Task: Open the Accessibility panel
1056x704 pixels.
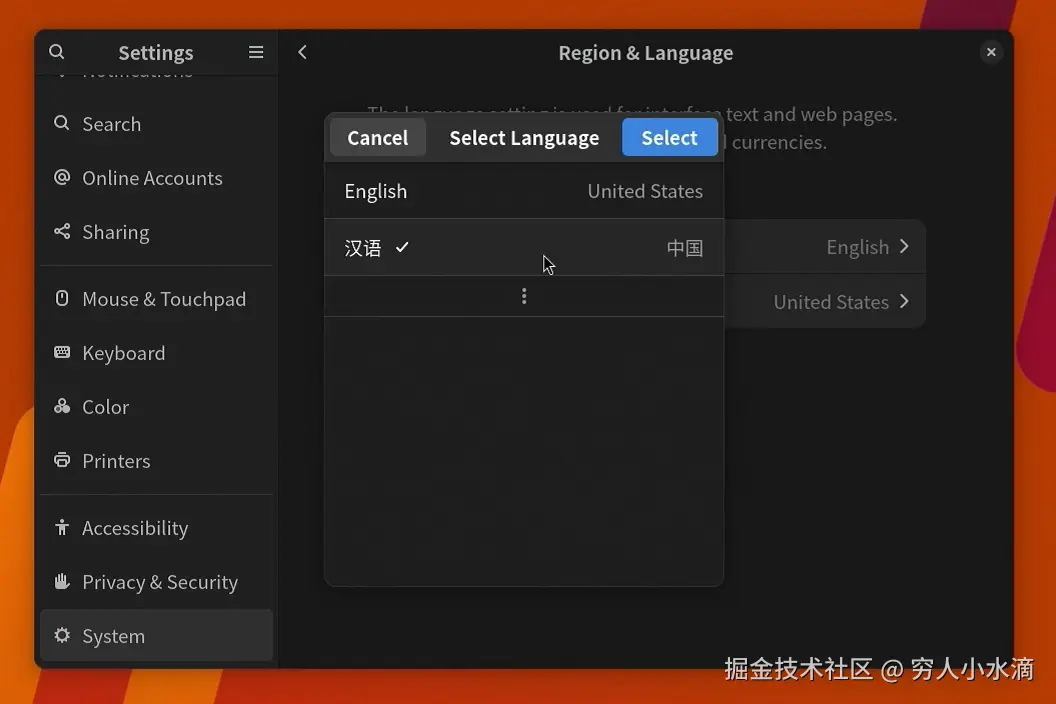Action: (x=156, y=528)
